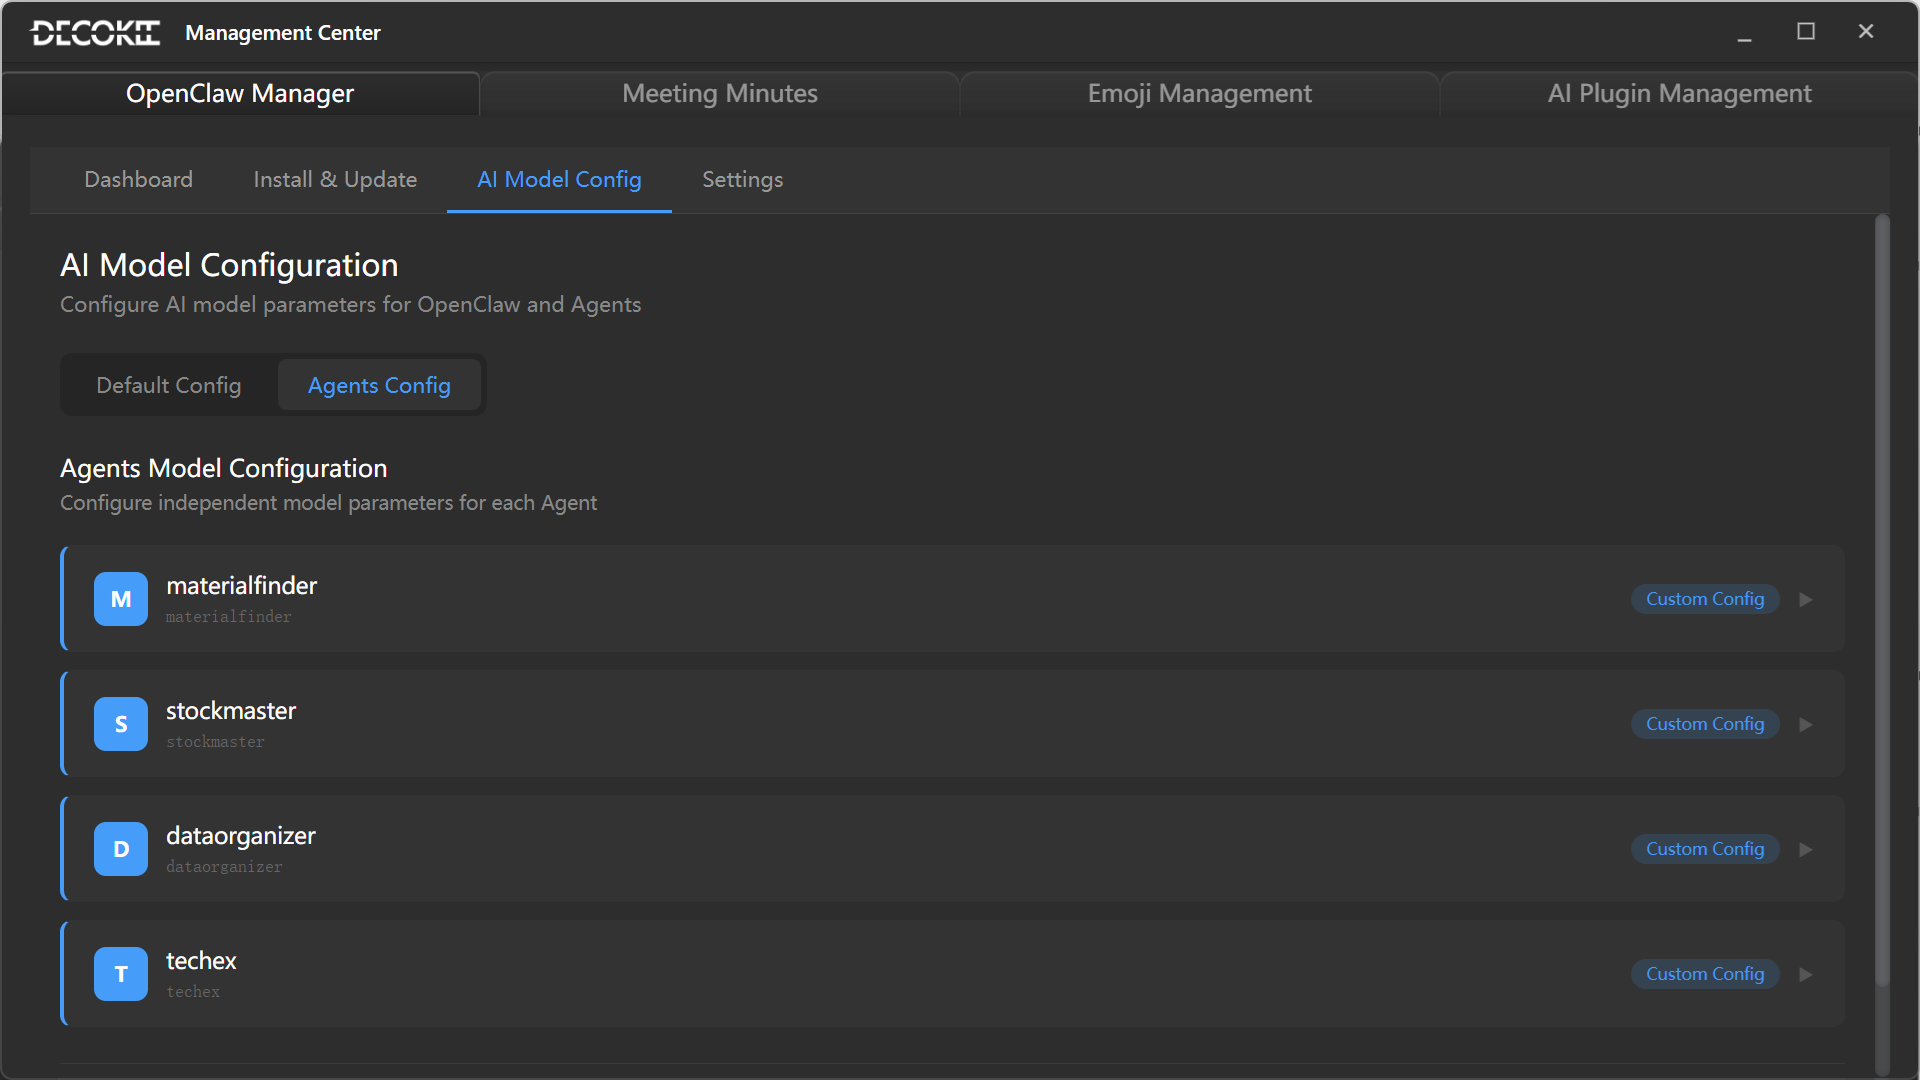
Task: Click the AI Model Configuration title
Action: [x=229, y=265]
